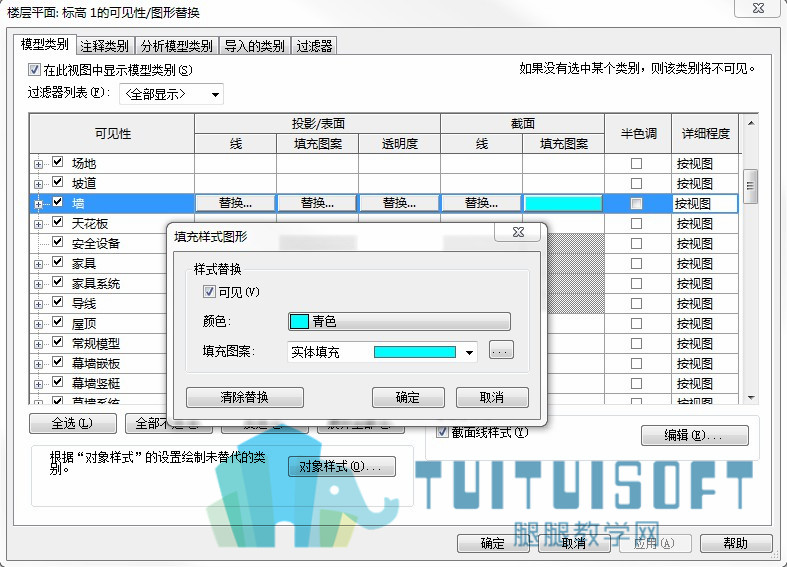Confirm 填充样式图形 dialog with 确定
This screenshot has height=567, width=787.
(408, 397)
